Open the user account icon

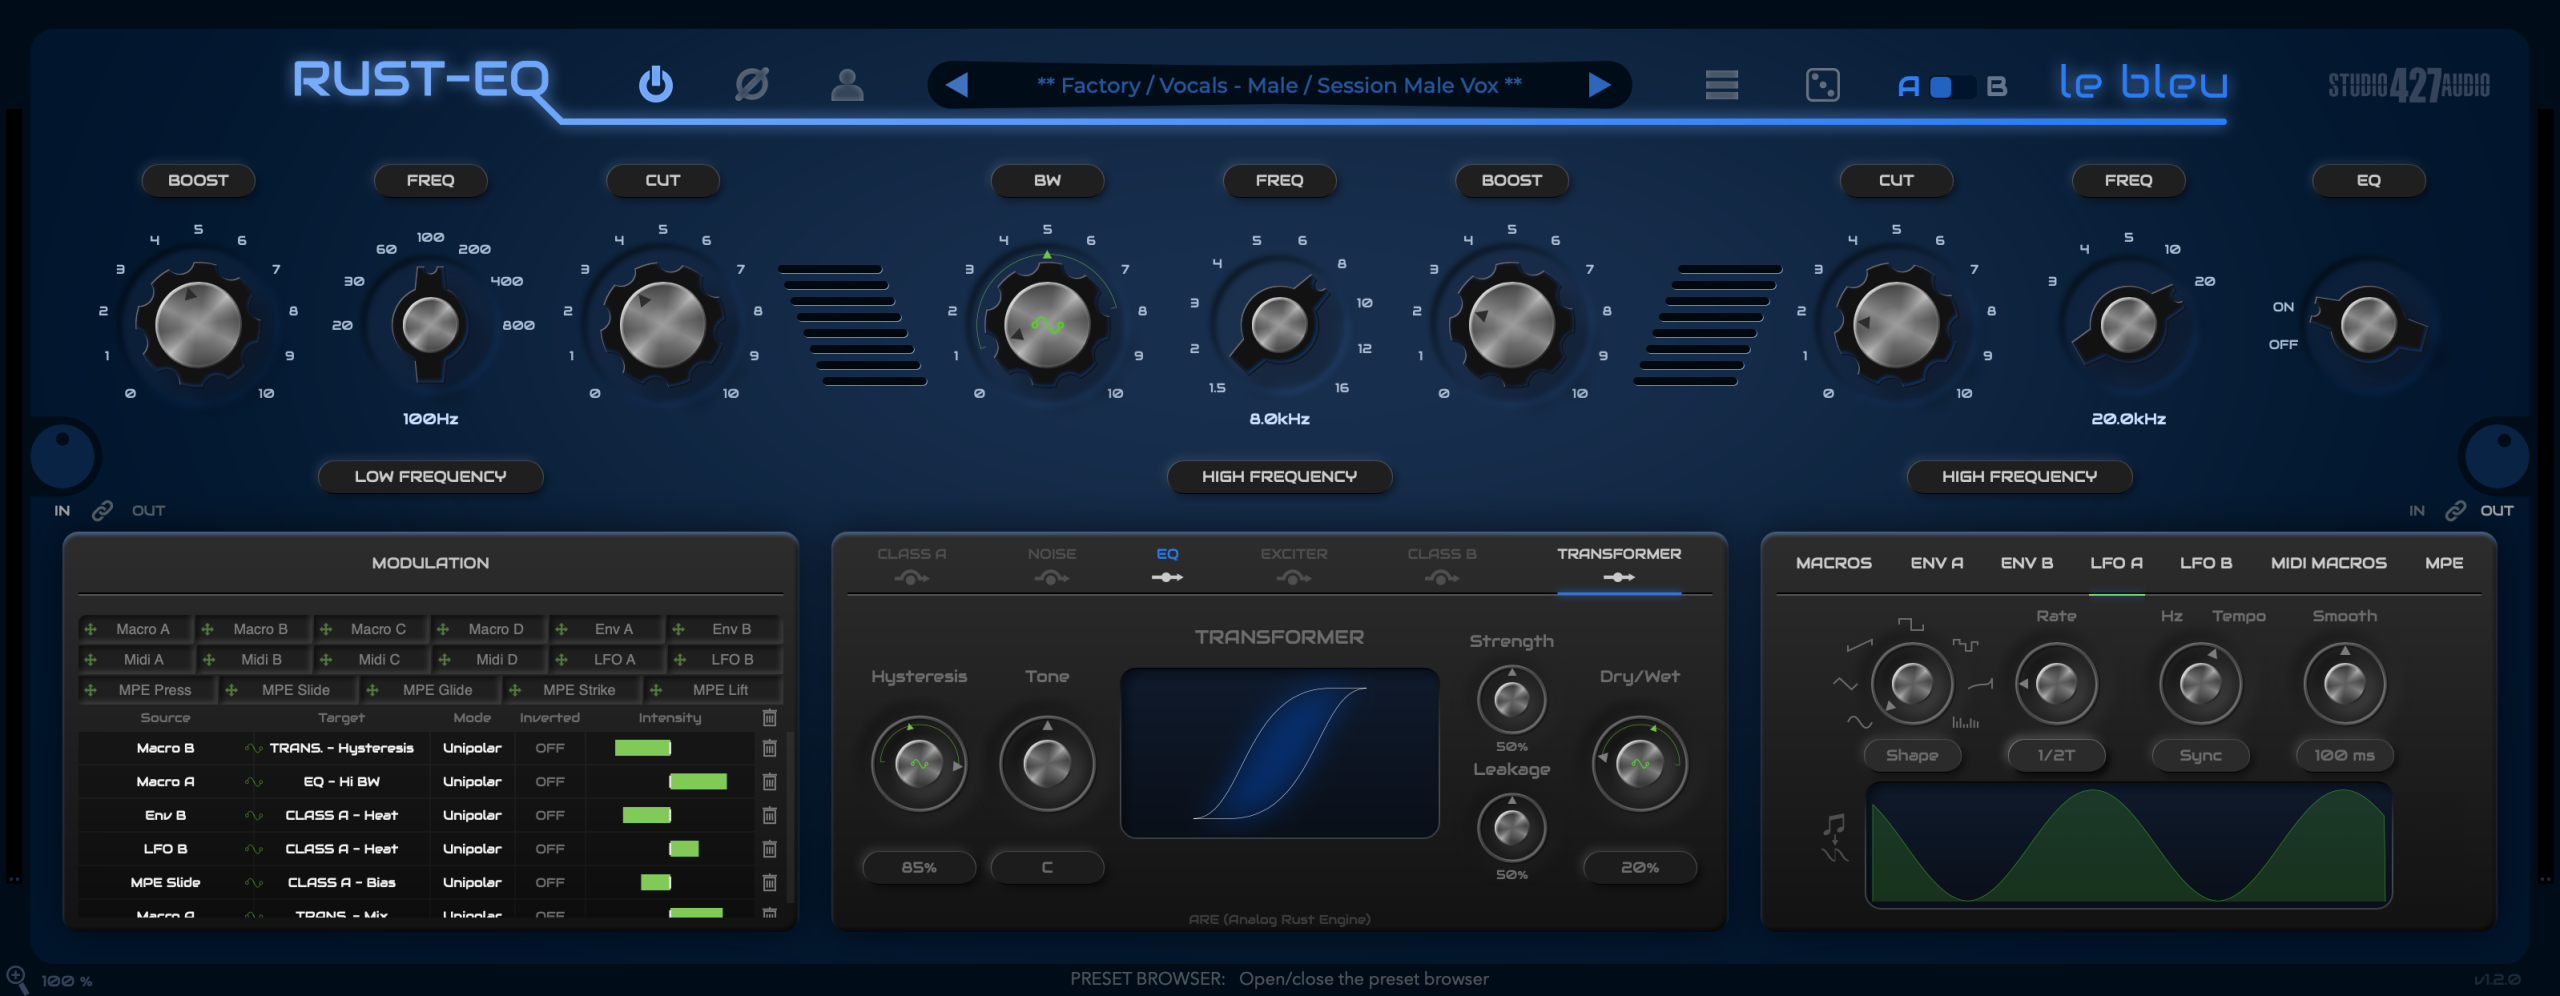pos(847,85)
